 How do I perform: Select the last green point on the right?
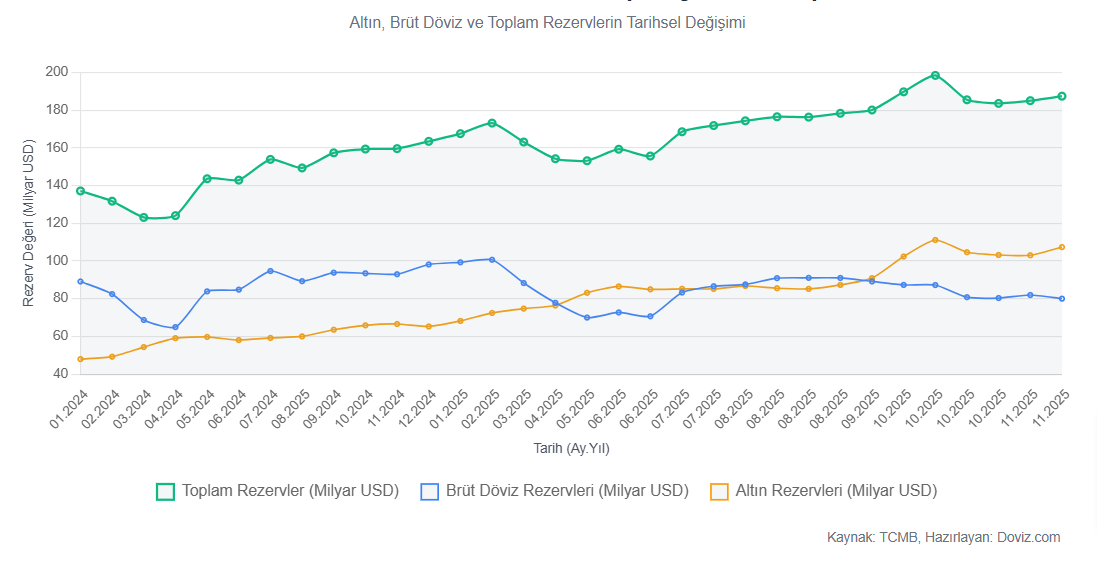click(x=1062, y=96)
